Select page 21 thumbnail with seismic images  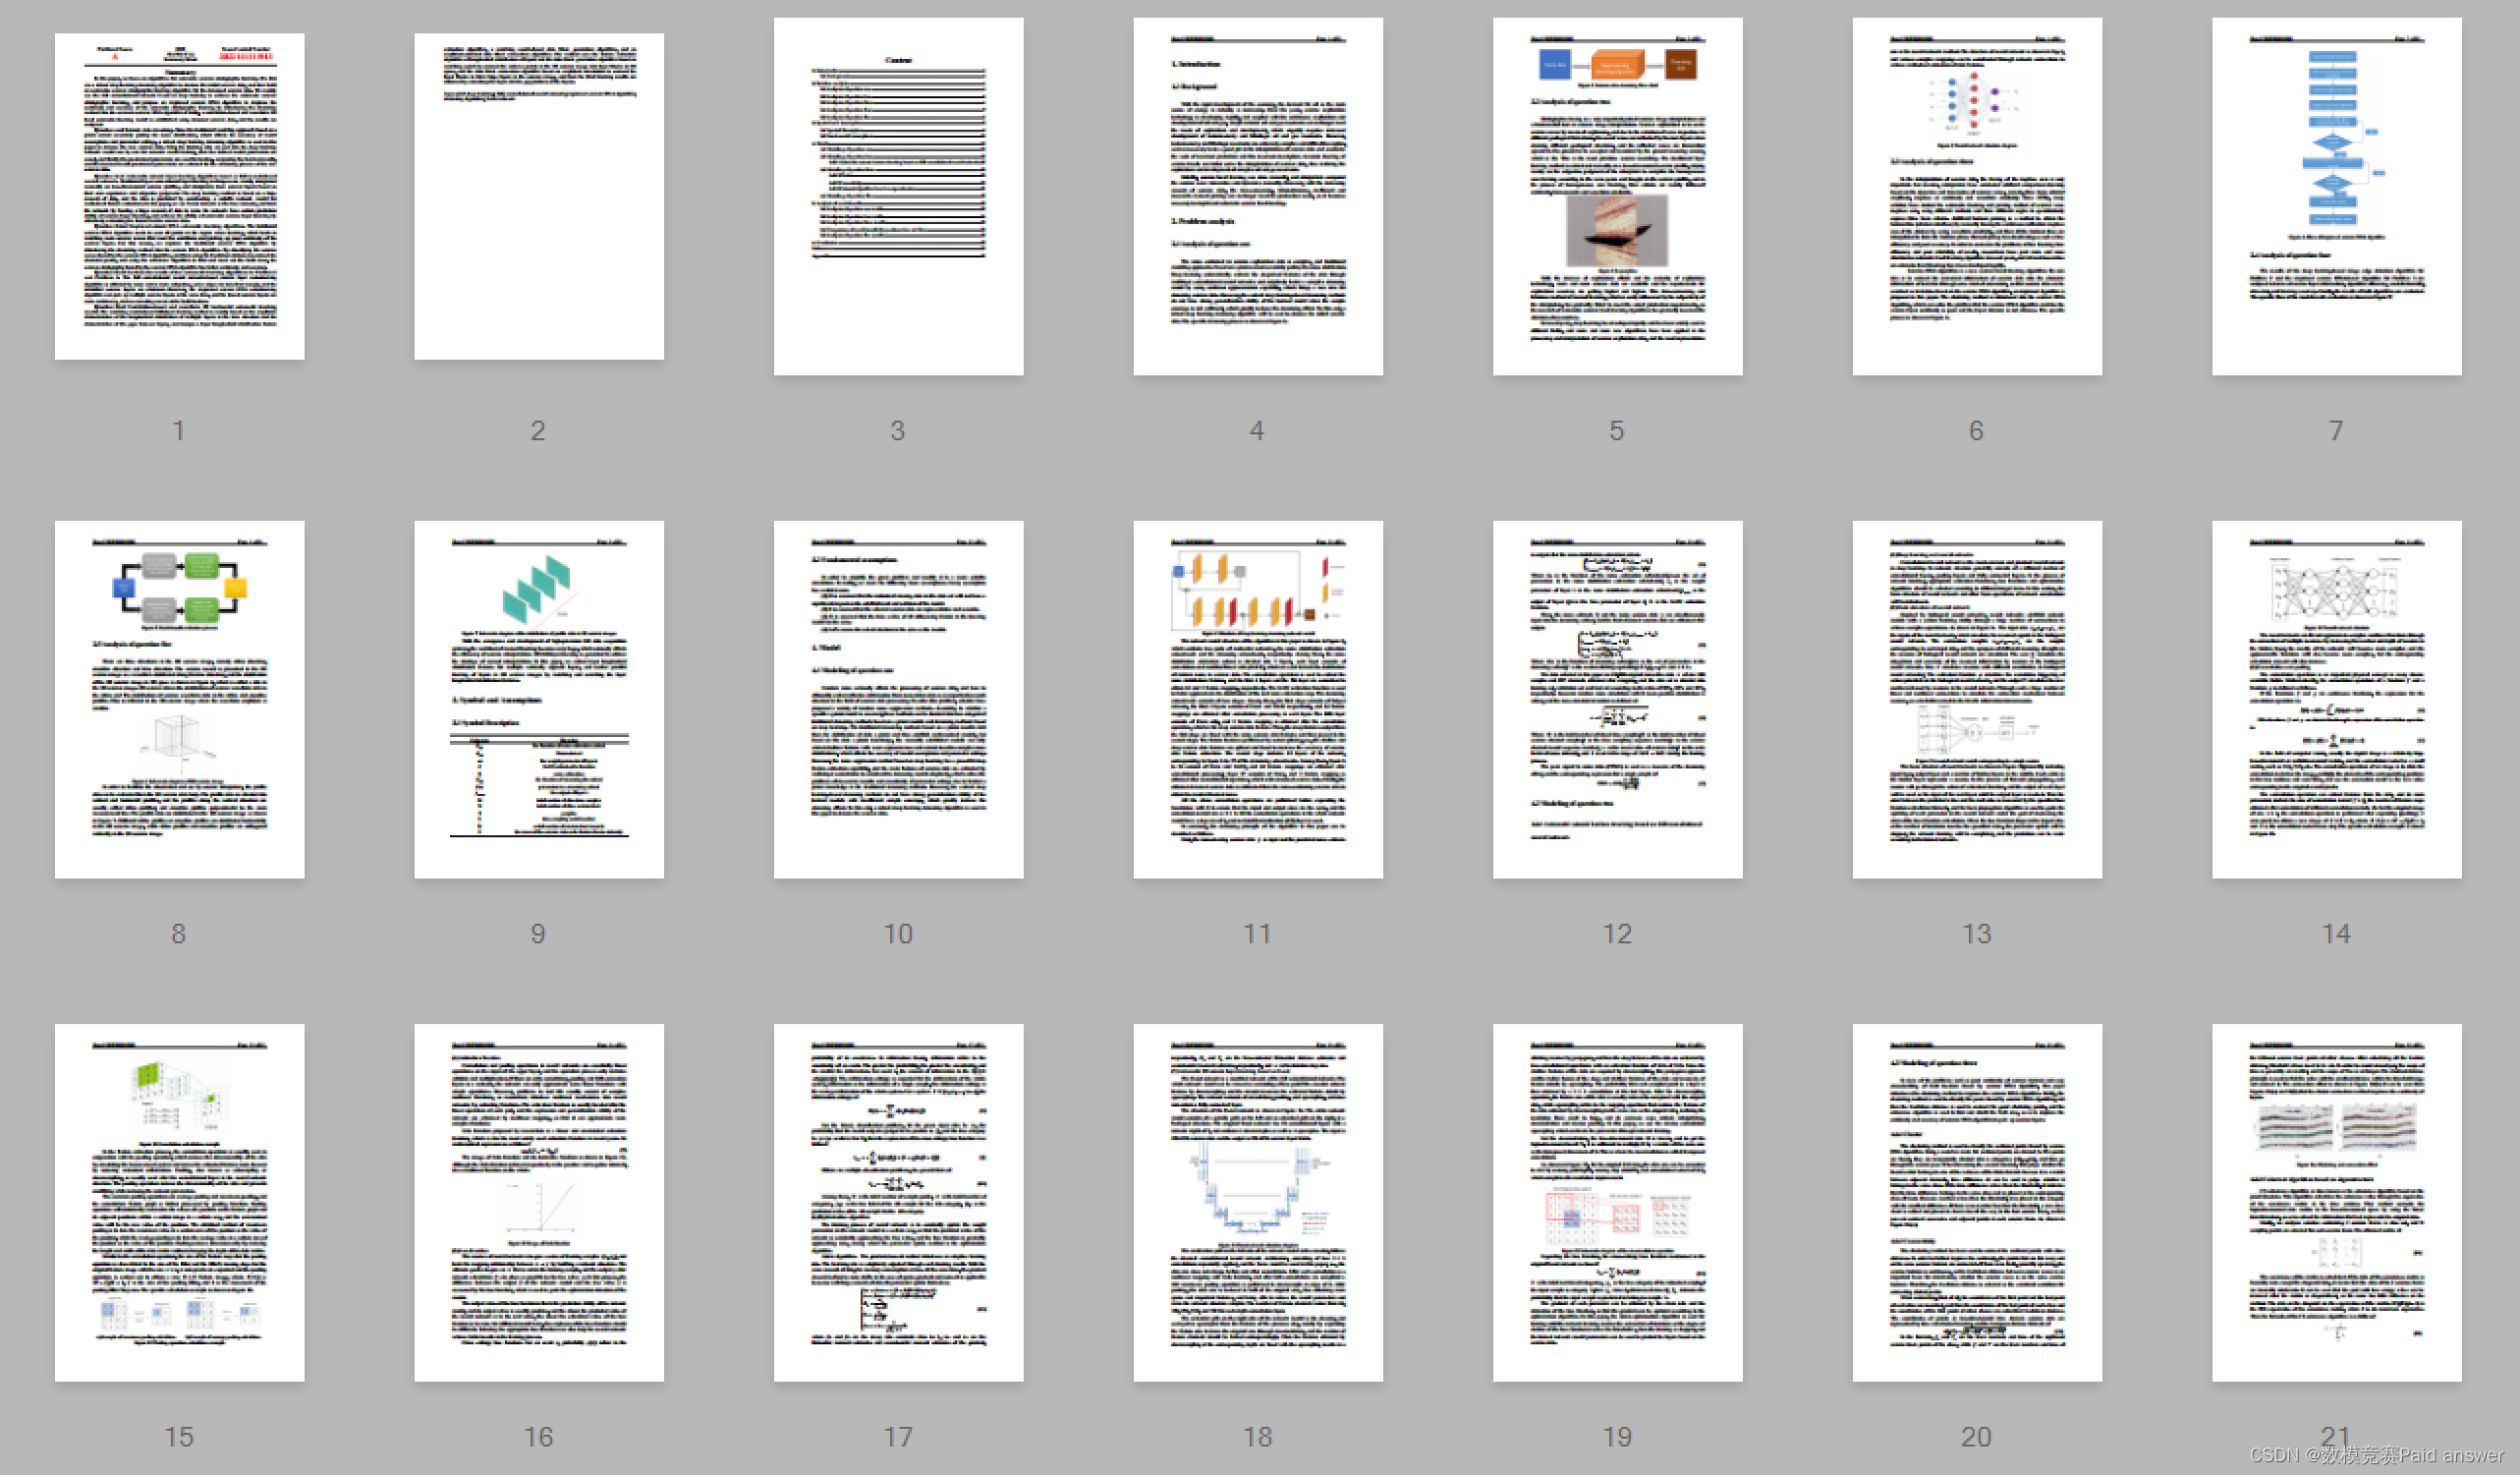click(x=2336, y=1202)
